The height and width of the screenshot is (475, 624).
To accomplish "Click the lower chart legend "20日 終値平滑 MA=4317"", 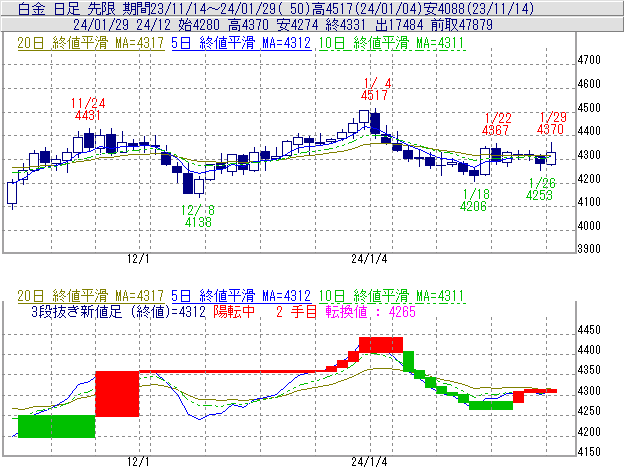I will click(x=91, y=296).
